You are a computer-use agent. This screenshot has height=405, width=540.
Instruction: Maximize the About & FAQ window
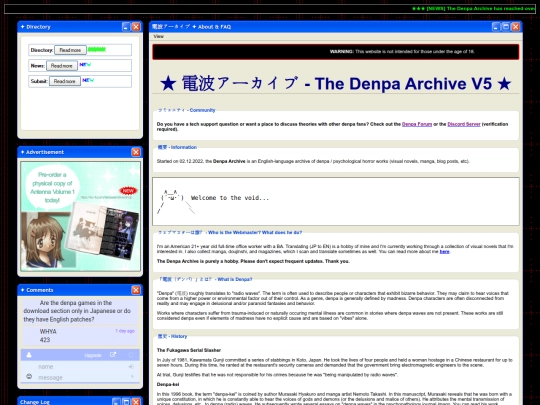pos(506,27)
